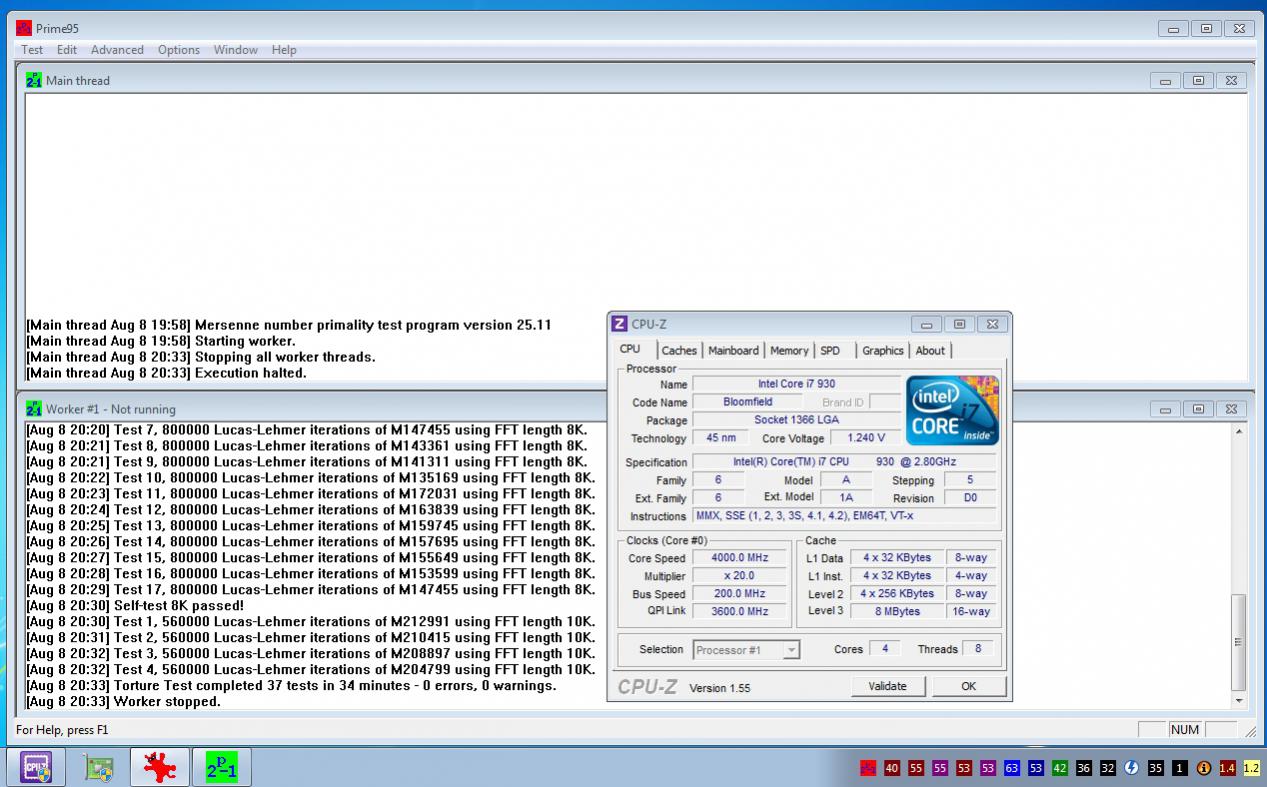
Task: Open the Help menu
Action: tap(284, 50)
